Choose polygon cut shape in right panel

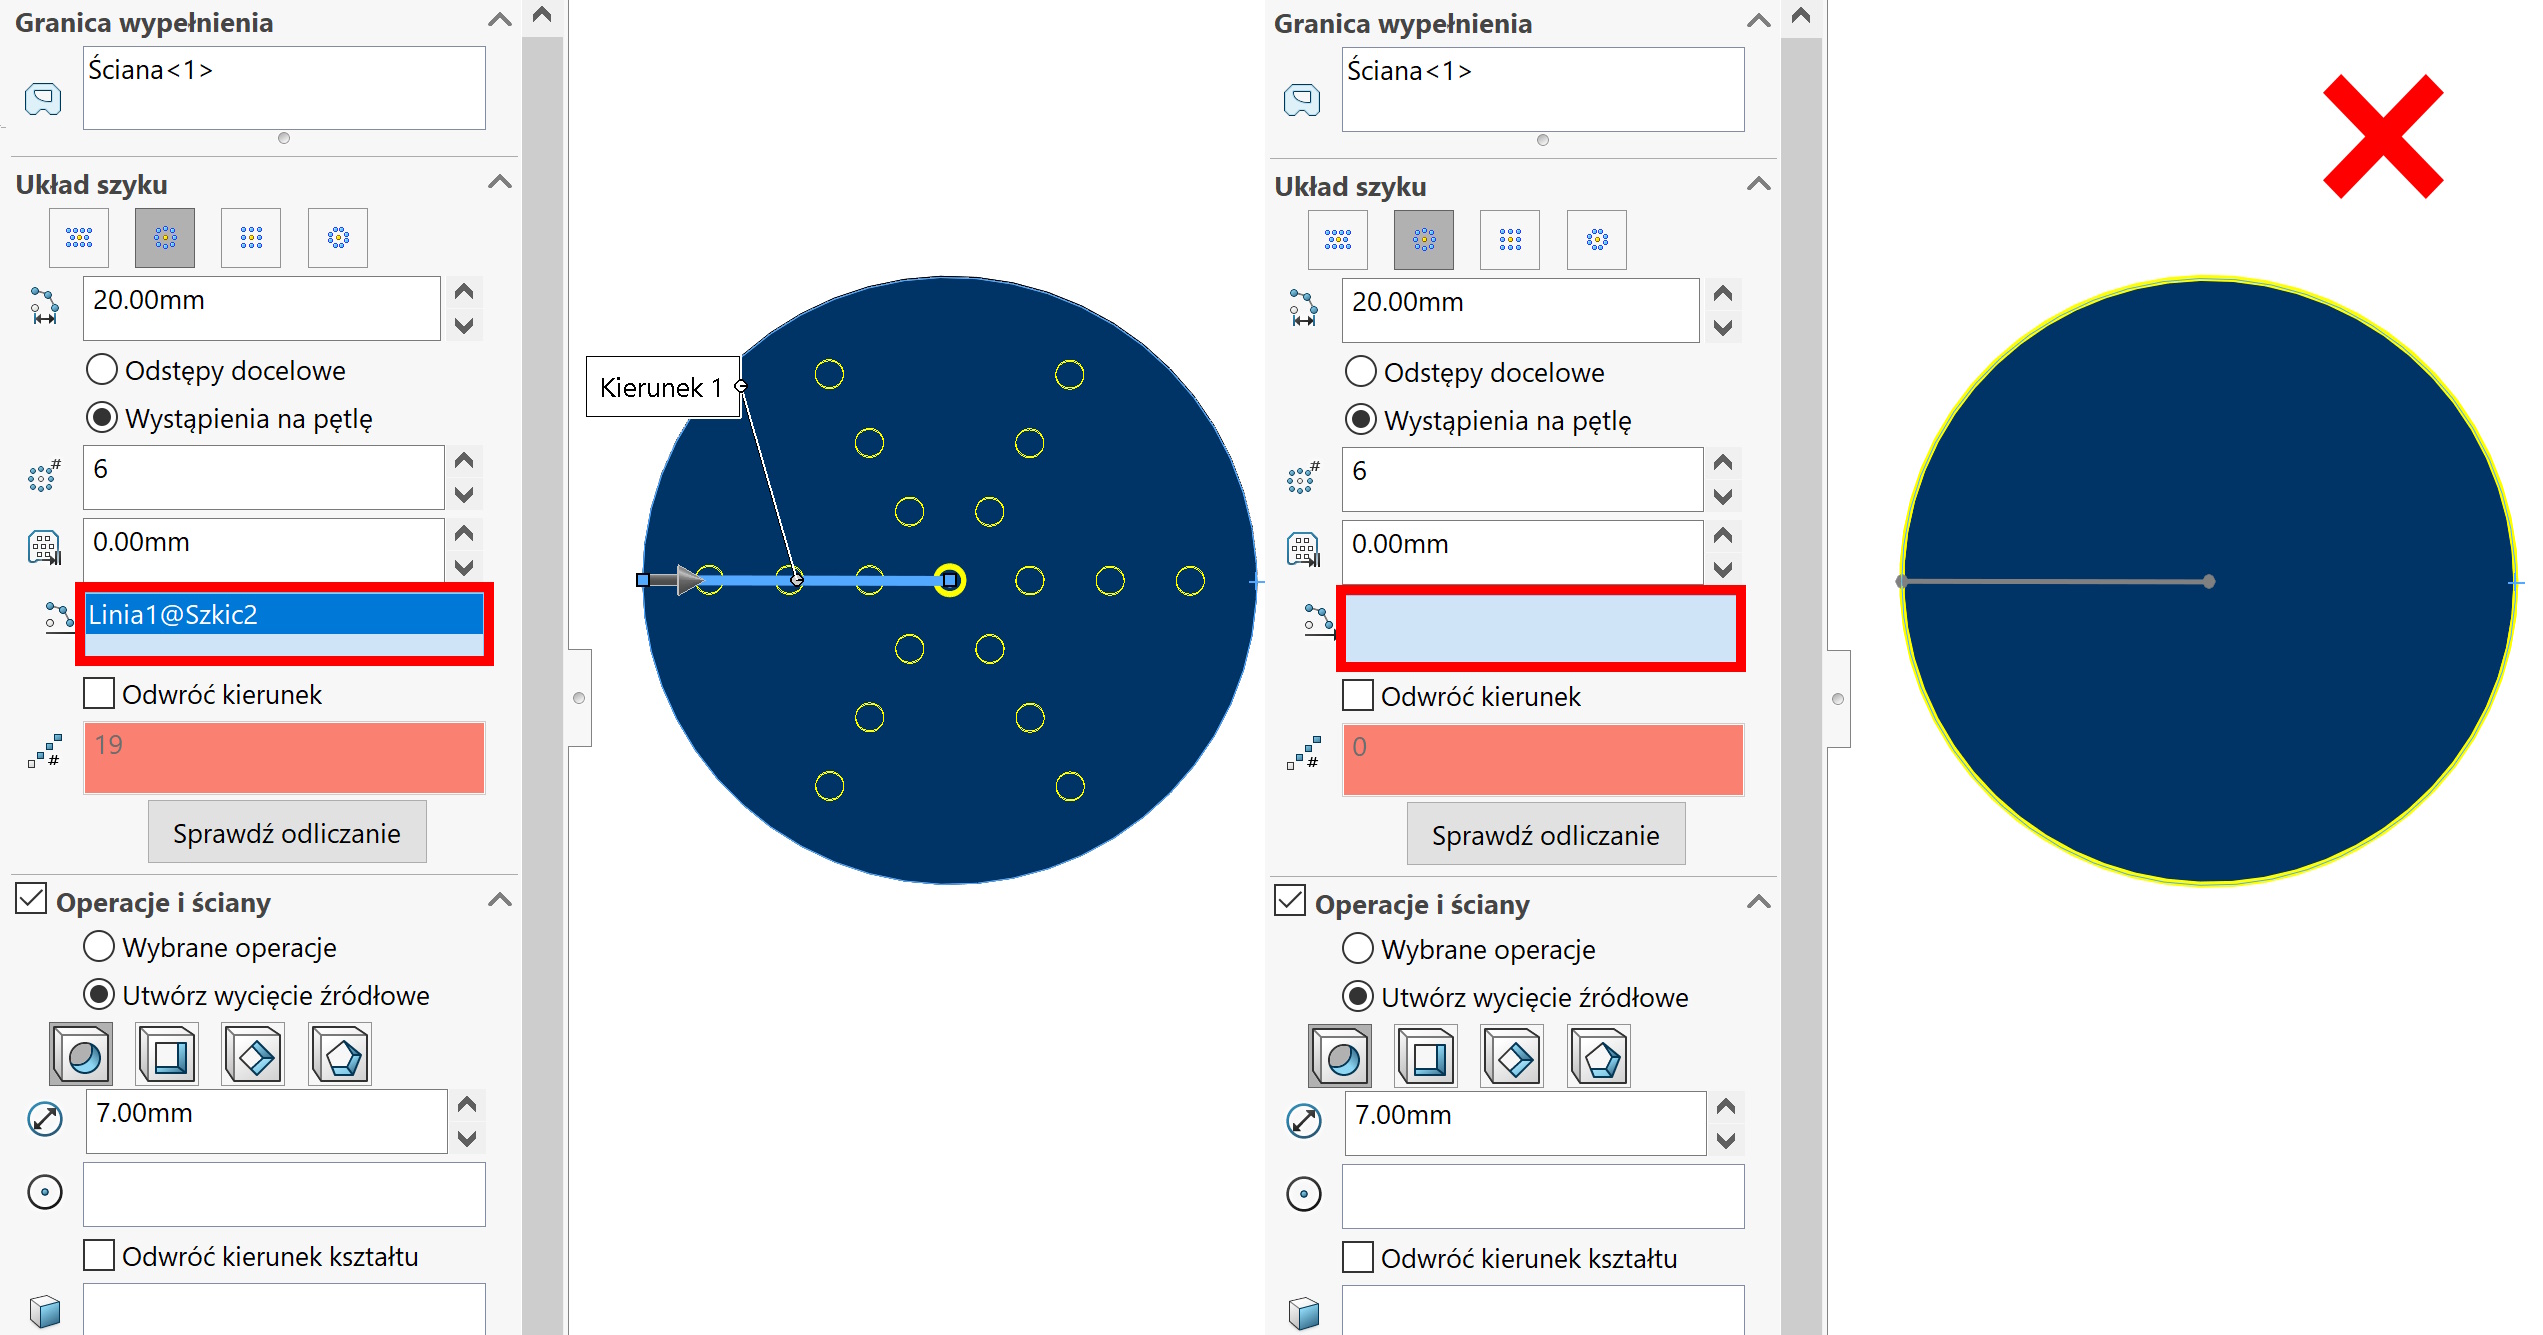(x=1600, y=1057)
